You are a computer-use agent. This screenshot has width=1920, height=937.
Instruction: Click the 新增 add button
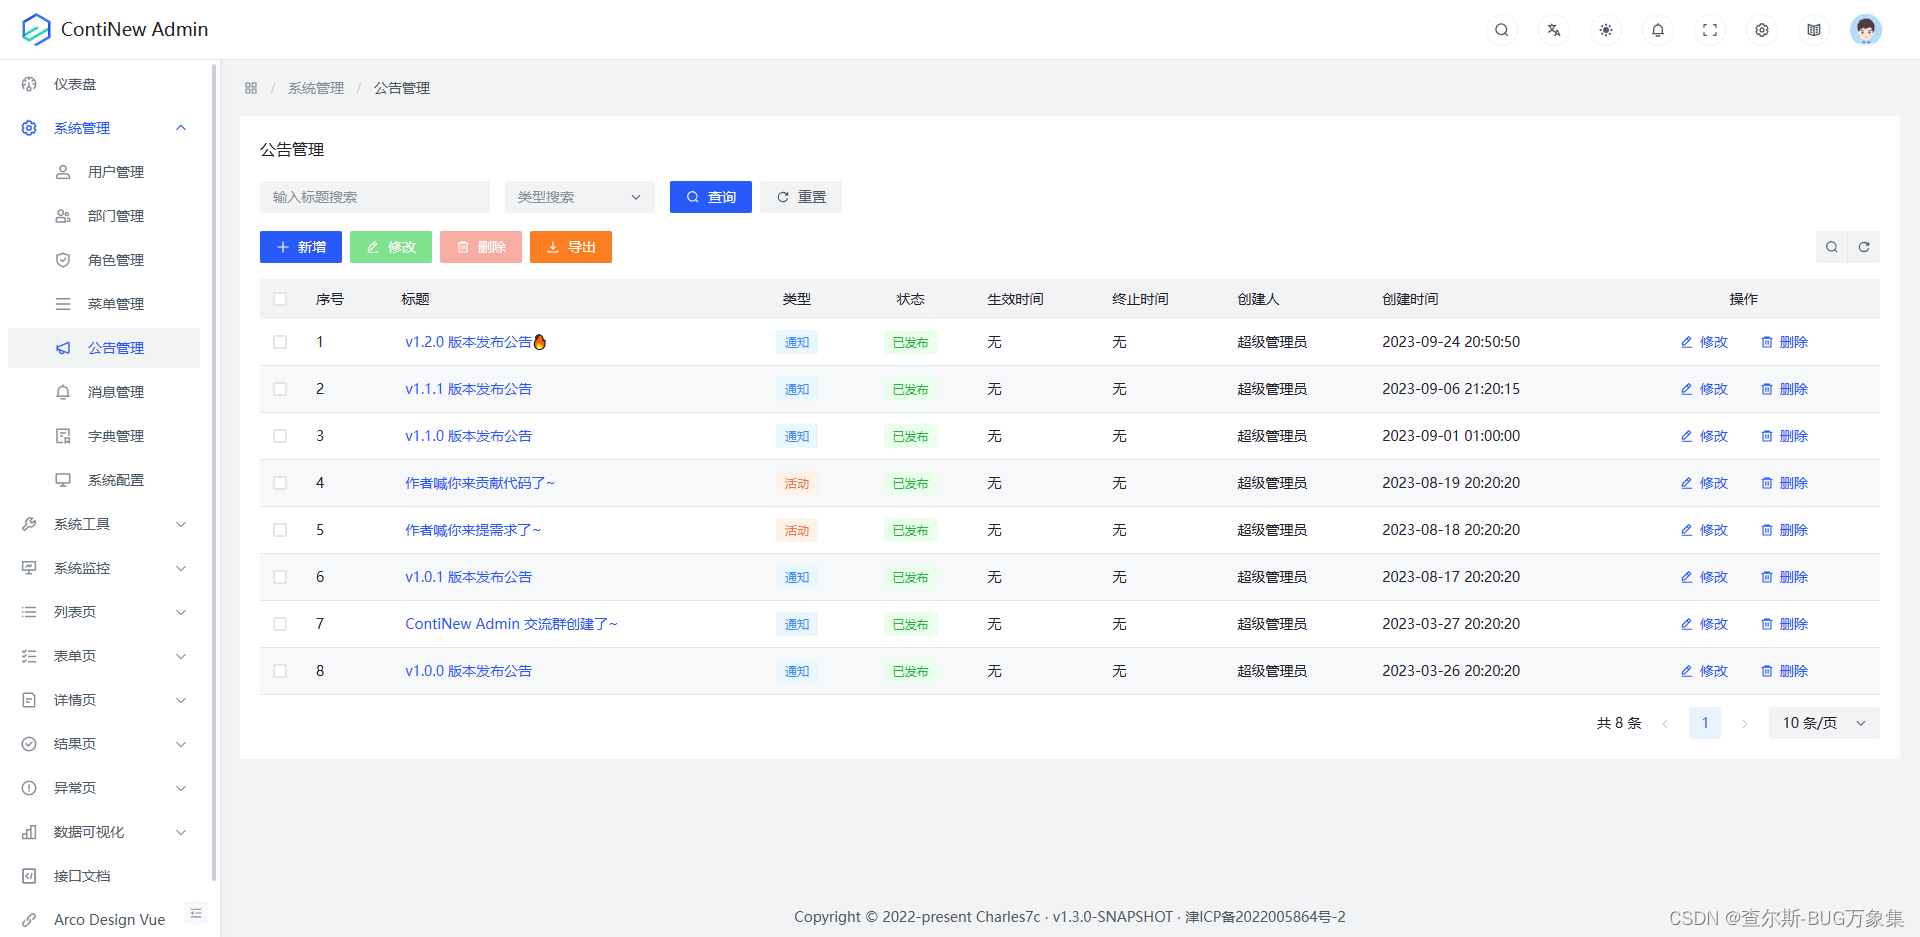[301, 247]
